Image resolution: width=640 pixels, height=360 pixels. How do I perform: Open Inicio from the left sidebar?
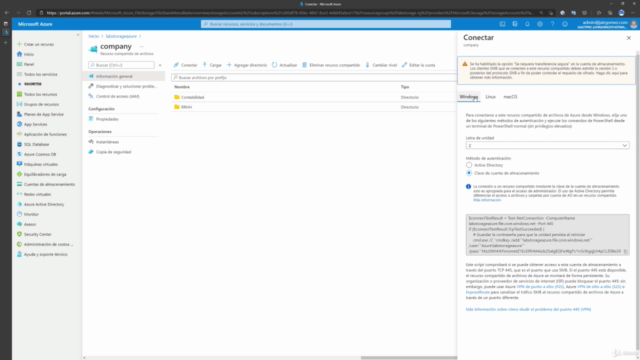pos(25,54)
